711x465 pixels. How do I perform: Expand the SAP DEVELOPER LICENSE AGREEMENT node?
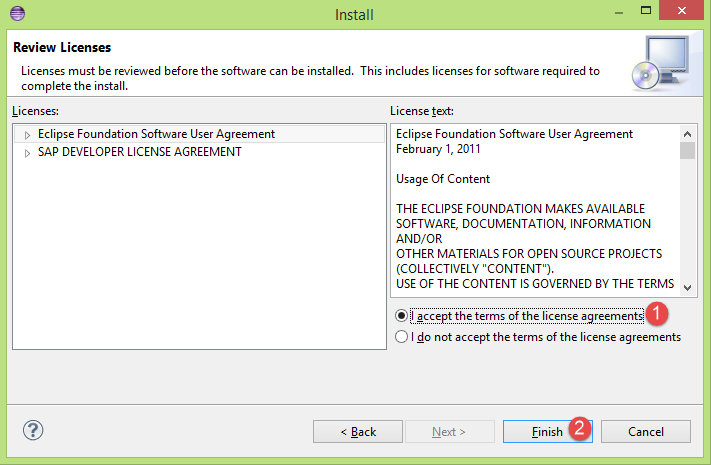(27, 153)
